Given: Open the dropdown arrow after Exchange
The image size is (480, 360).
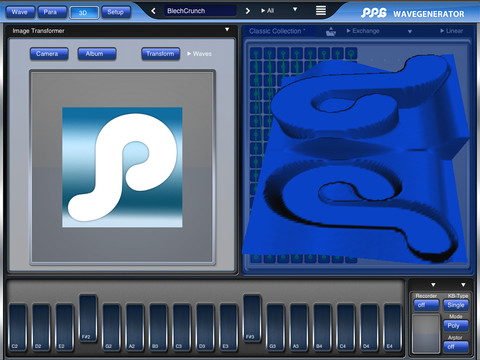Looking at the screenshot, I should tap(410, 32).
